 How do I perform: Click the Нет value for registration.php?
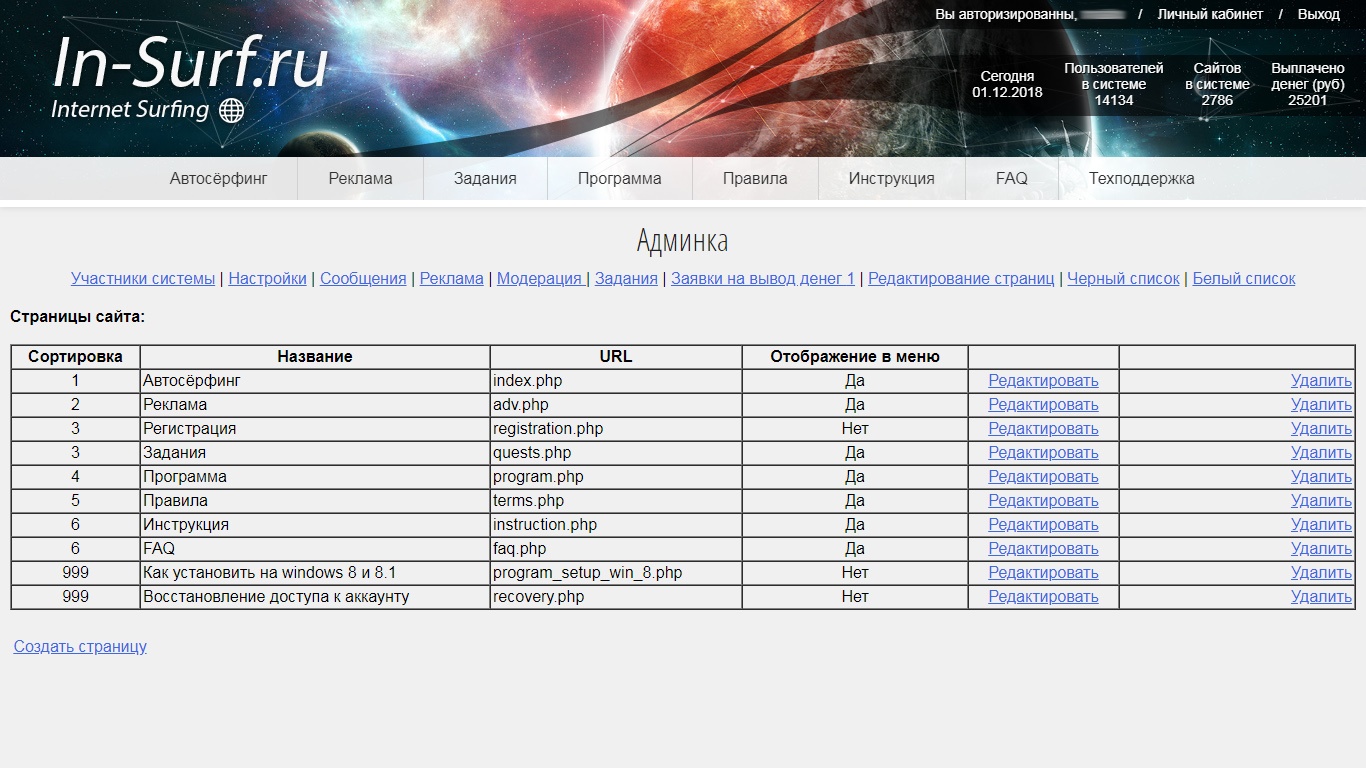855,429
